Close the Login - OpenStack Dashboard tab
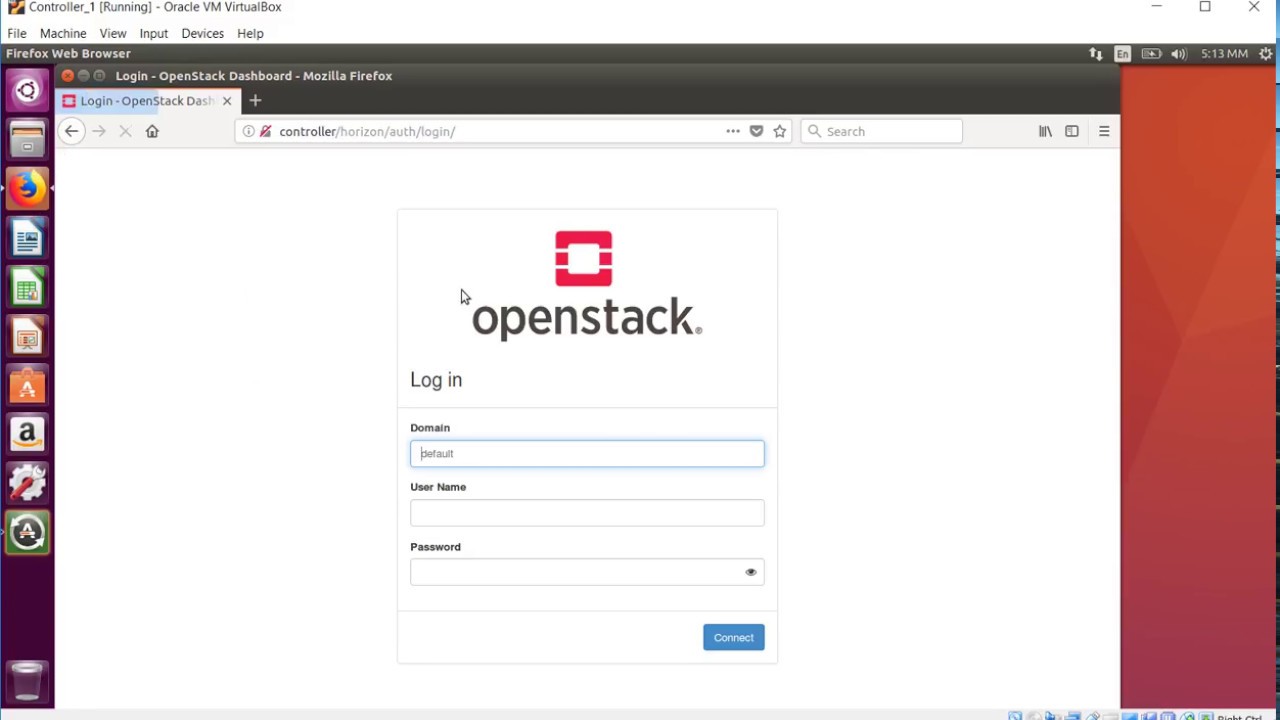1280x720 pixels. tap(227, 101)
